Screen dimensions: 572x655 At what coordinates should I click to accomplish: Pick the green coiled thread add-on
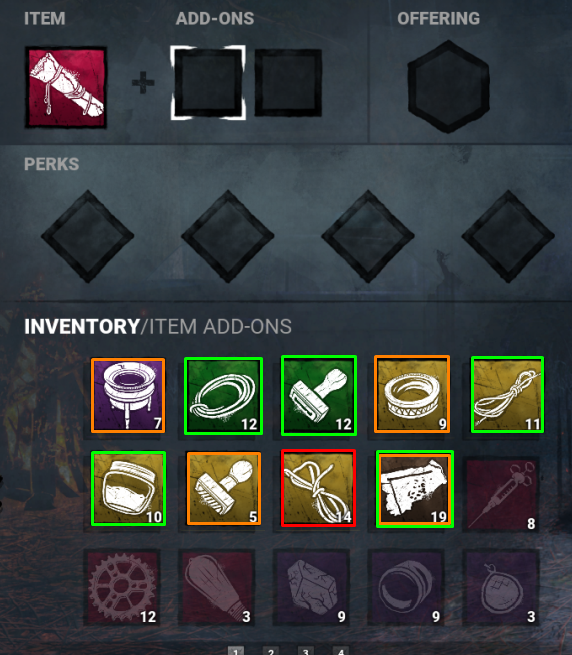[224, 396]
